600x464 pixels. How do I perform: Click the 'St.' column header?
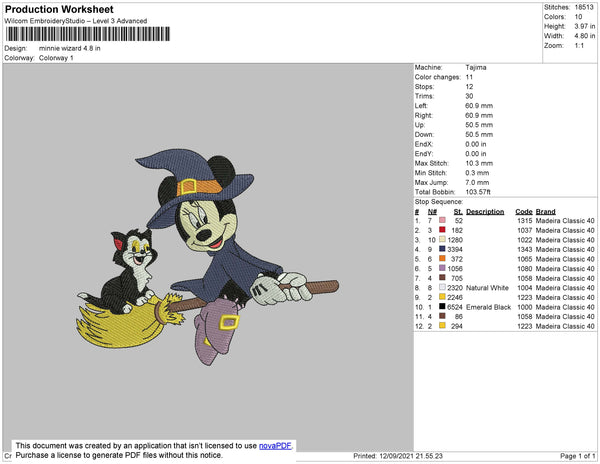pos(458,212)
